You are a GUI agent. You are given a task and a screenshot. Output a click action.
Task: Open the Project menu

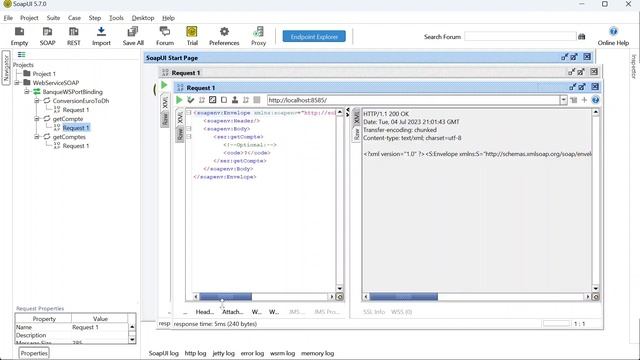pyautogui.click(x=29, y=18)
